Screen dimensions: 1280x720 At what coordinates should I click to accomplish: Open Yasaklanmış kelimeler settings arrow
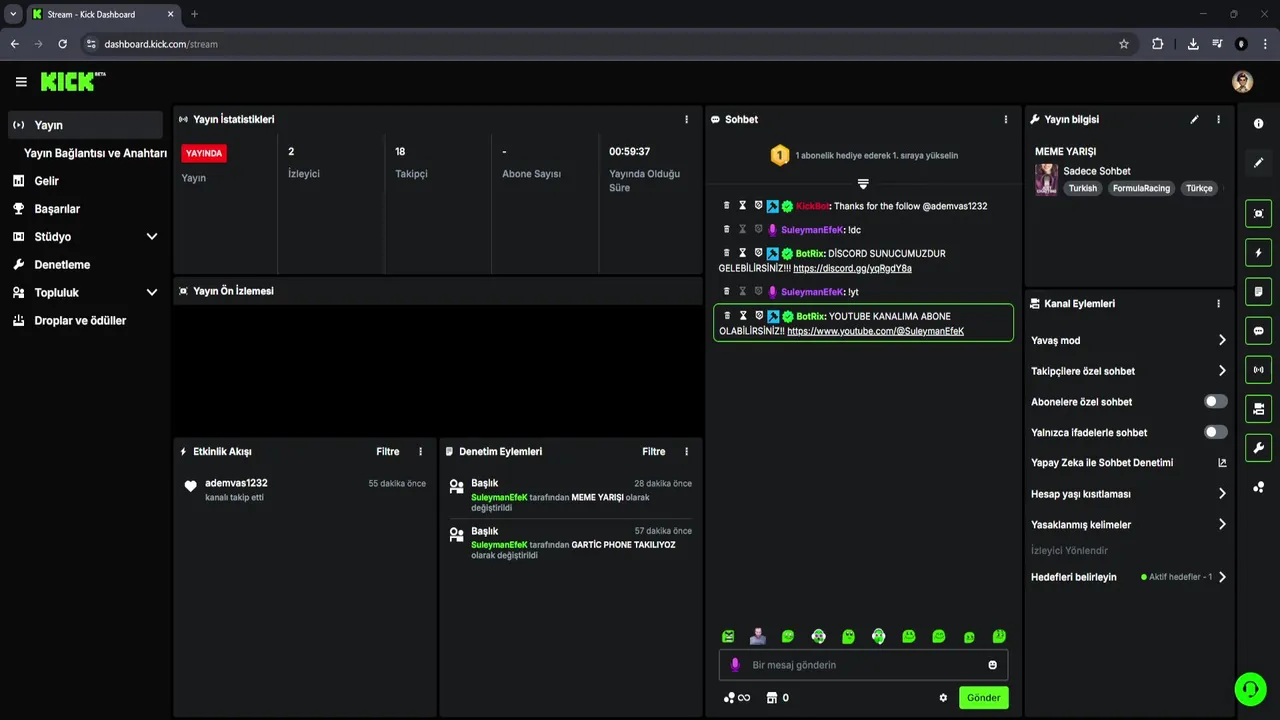pos(1221,524)
